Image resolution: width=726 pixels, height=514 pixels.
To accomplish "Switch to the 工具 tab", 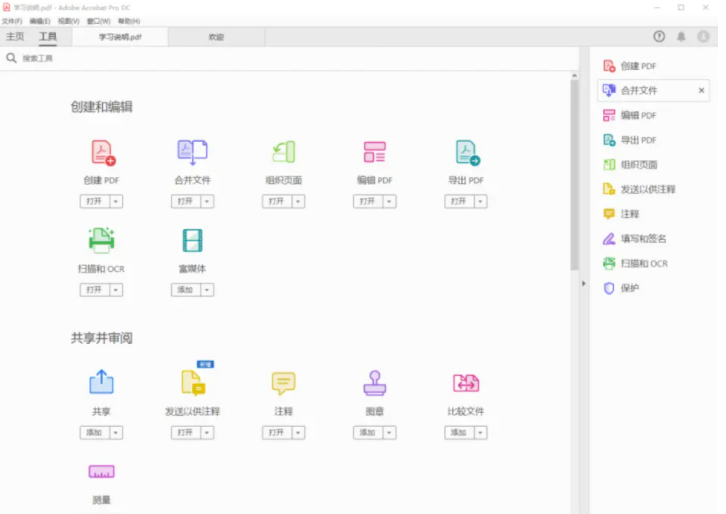I will (x=48, y=37).
